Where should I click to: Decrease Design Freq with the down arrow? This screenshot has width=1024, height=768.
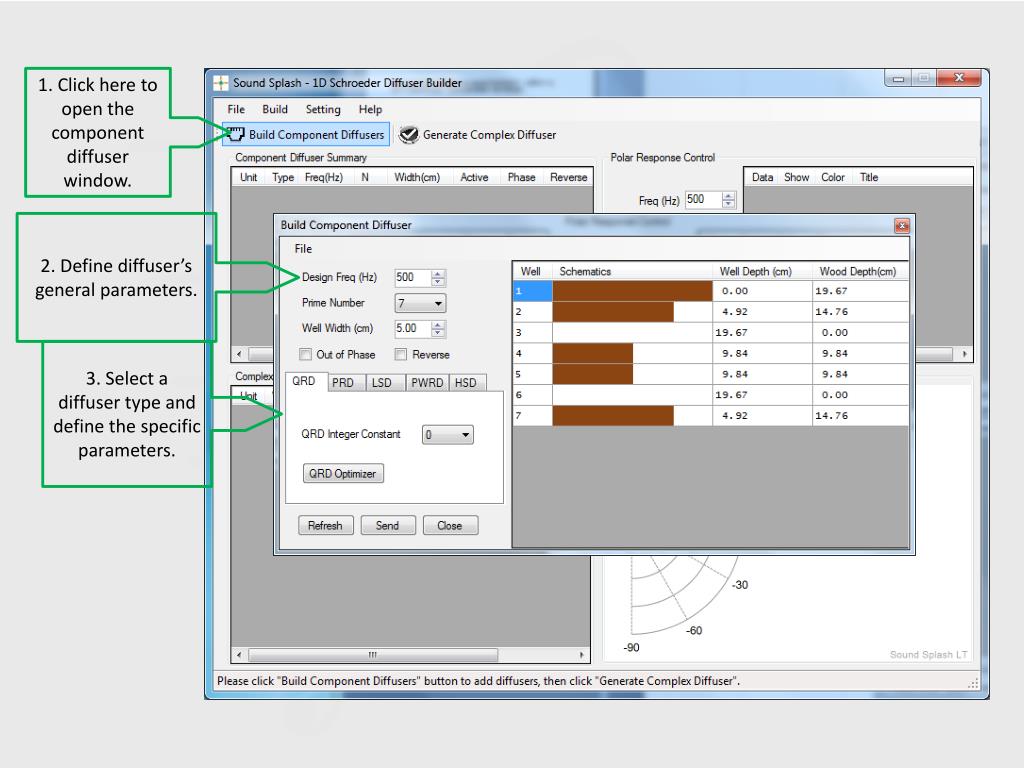438,282
